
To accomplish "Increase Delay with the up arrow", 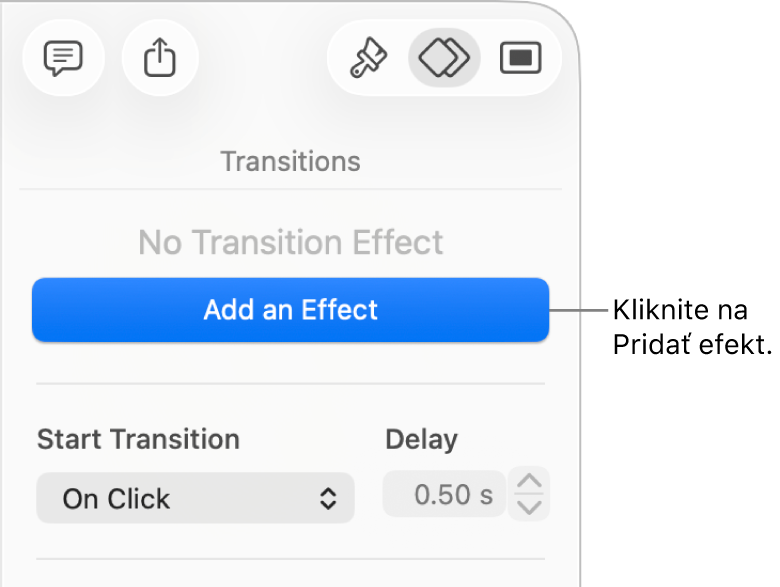I will pos(529,483).
